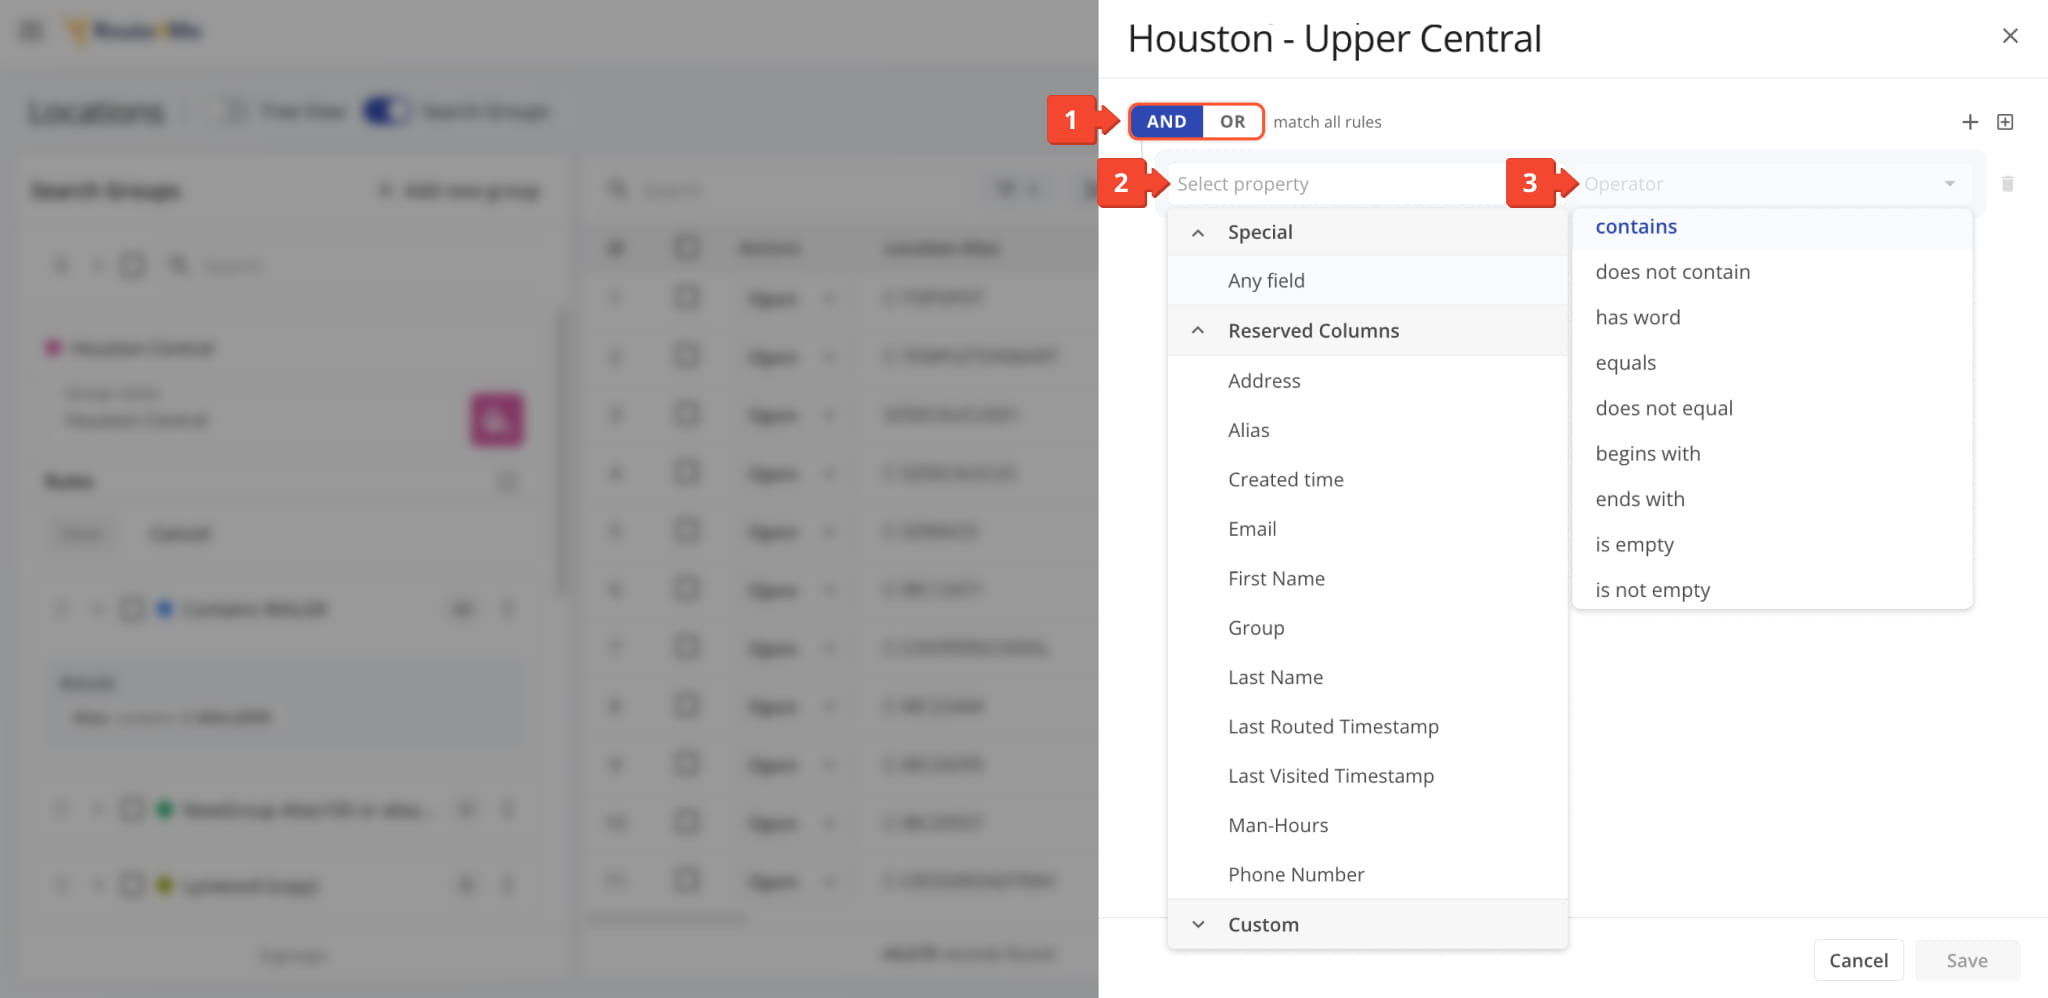Toggle the Search Groups switch in background
The image size is (2048, 998).
pos(386,111)
